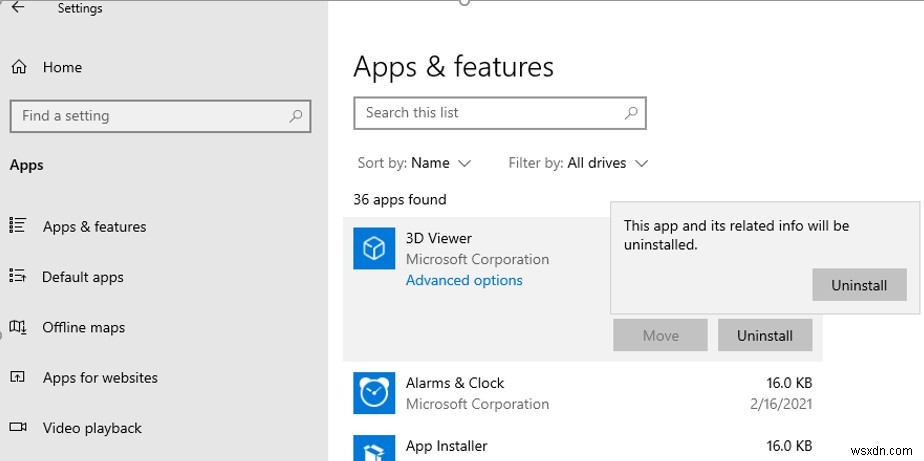Open the Sort by Name dropdown
Viewport: 924px width, 461px height.
tap(414, 163)
